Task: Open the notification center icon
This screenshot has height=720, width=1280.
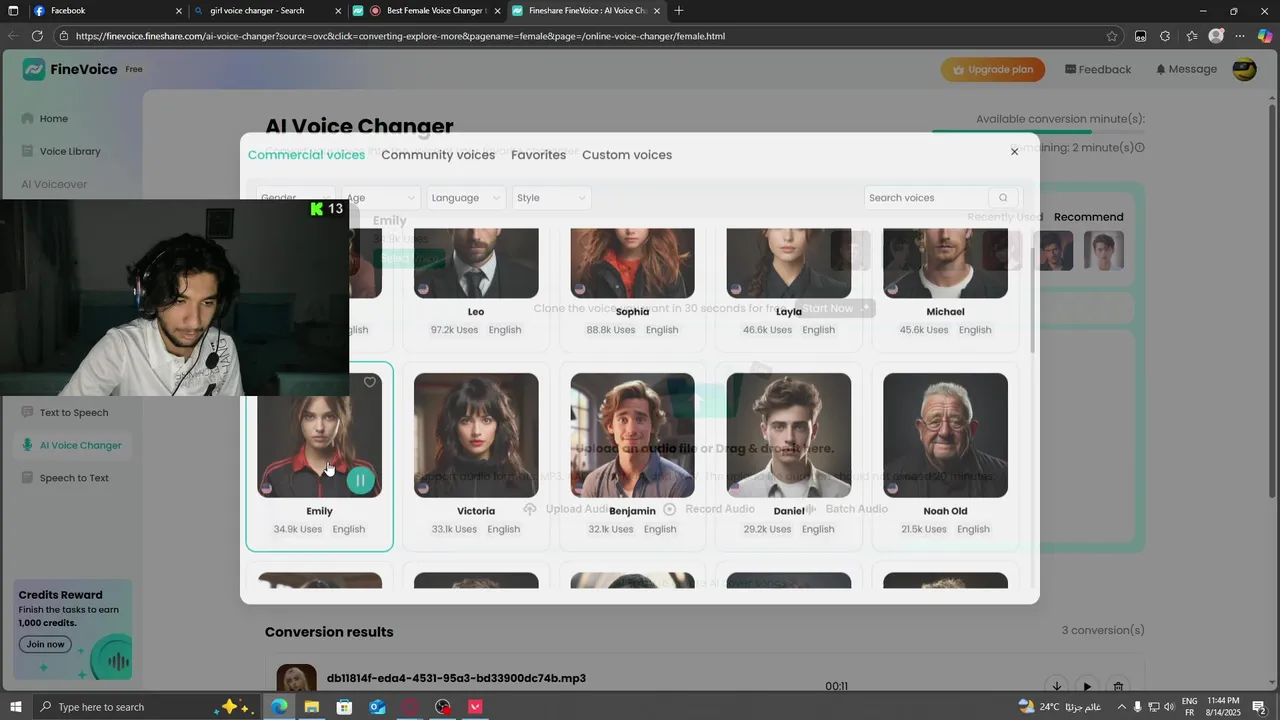Action: pyautogui.click(x=1259, y=707)
